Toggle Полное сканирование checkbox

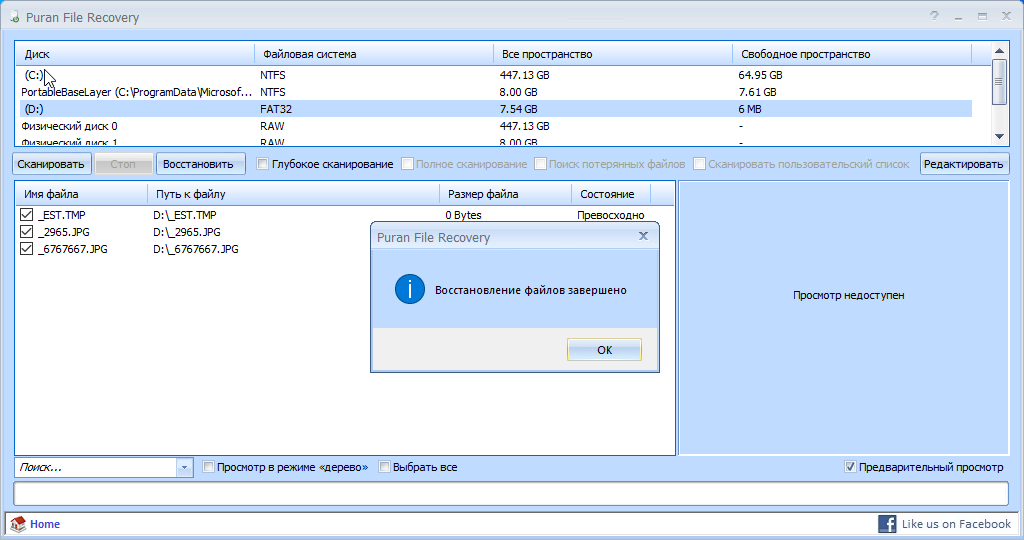[x=408, y=164]
